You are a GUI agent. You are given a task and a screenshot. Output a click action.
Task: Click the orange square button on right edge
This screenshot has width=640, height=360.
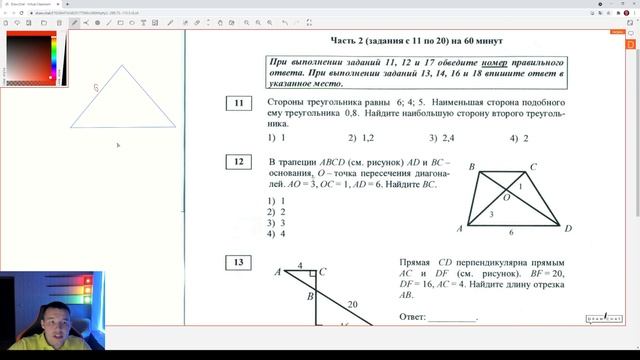[x=631, y=44]
